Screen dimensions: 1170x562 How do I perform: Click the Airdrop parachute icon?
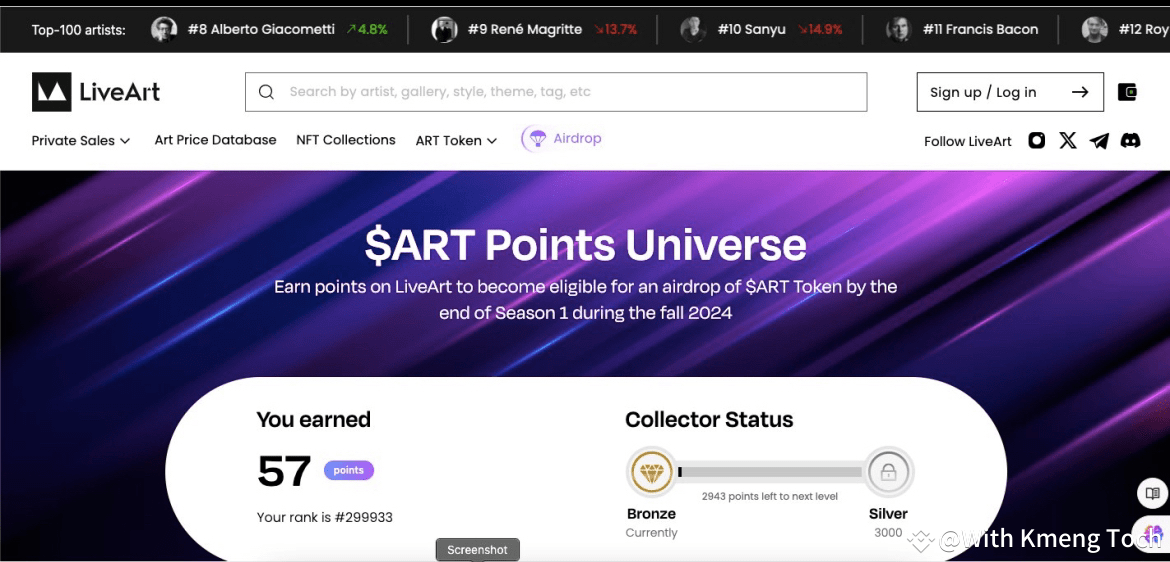[536, 139]
